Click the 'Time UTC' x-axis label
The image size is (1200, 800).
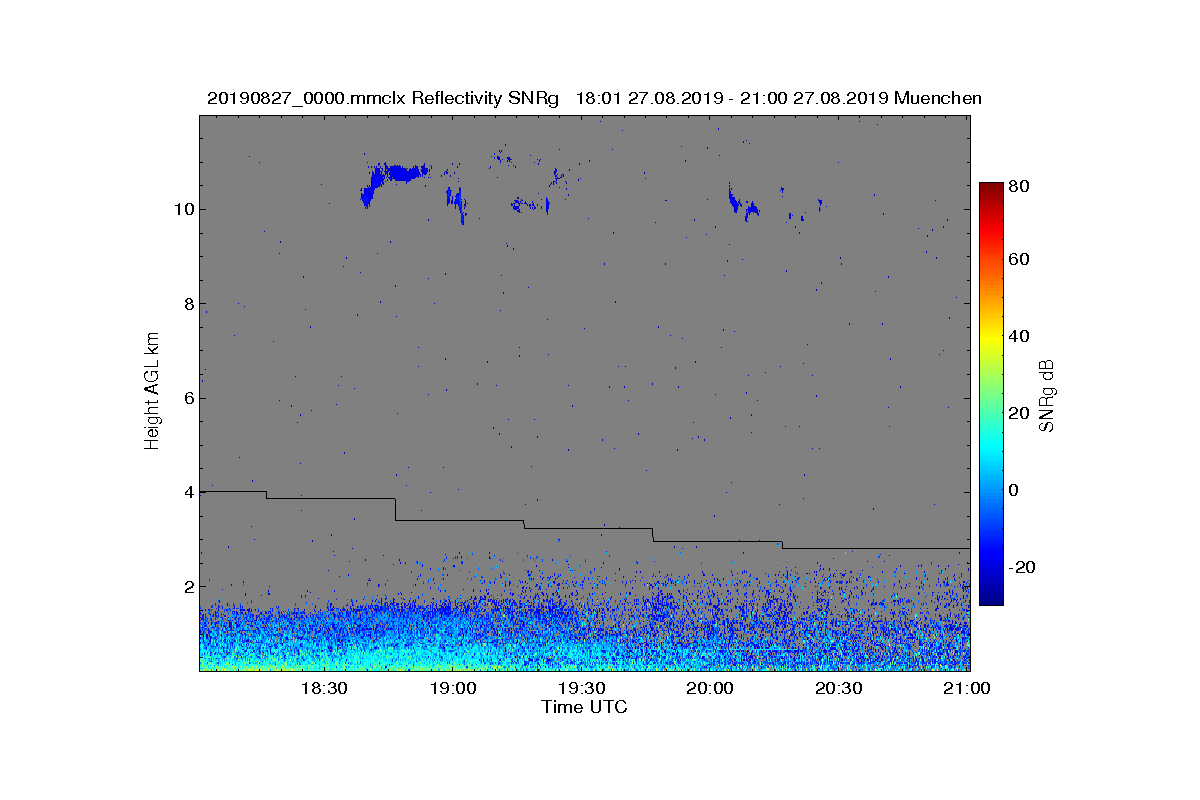(x=585, y=707)
